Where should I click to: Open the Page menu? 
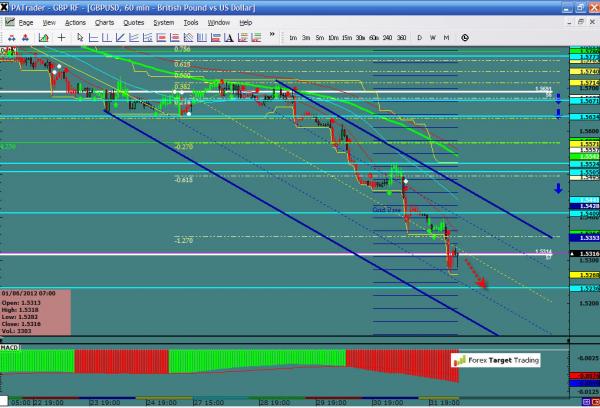pyautogui.click(x=25, y=21)
